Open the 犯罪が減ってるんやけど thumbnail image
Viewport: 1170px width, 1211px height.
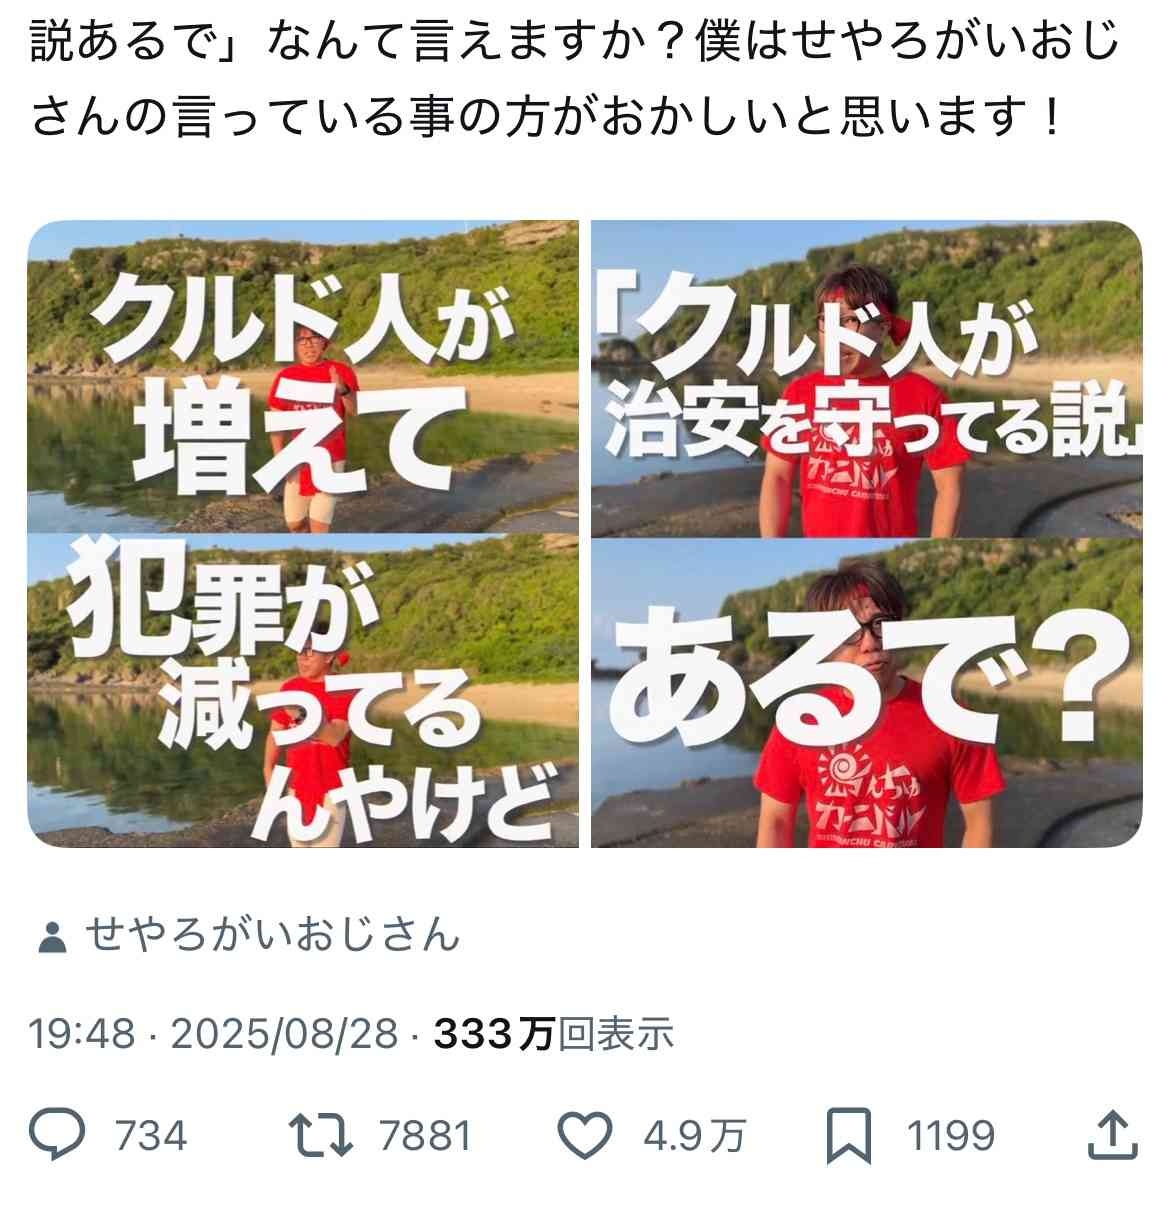pos(303,690)
